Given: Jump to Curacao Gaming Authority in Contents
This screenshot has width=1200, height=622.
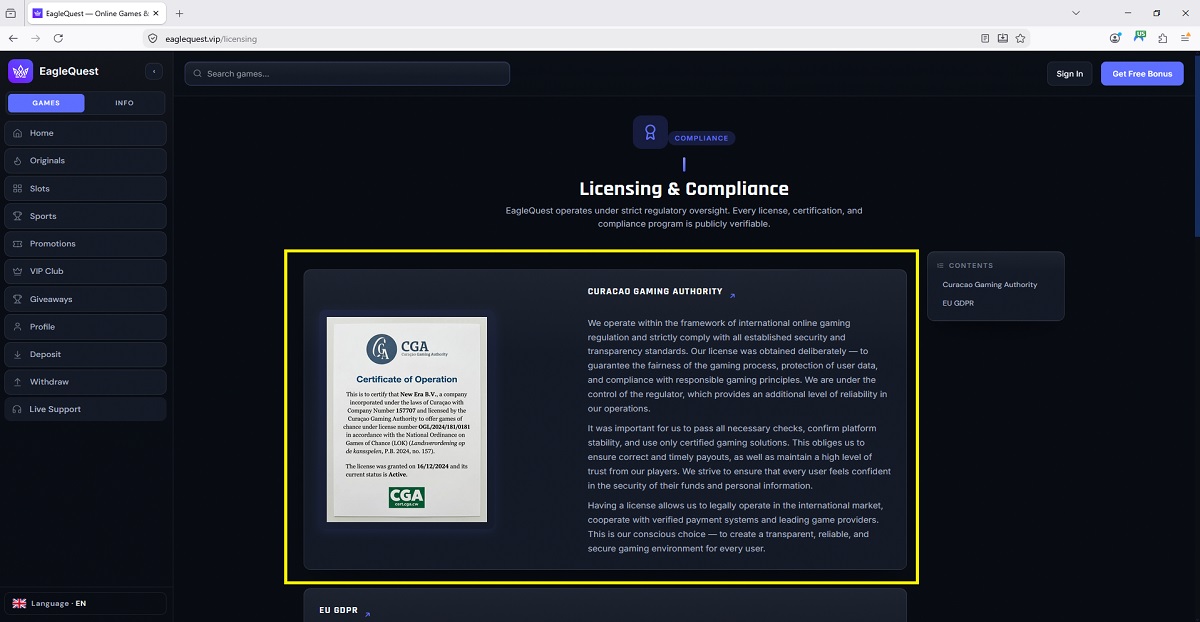Looking at the screenshot, I should (x=990, y=285).
